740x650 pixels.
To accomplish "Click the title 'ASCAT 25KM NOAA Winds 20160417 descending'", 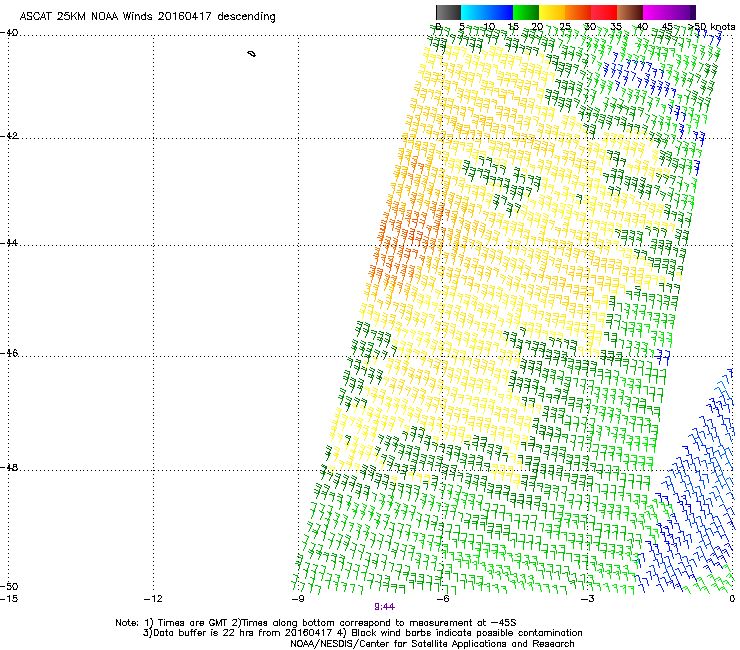I will pos(147,17).
